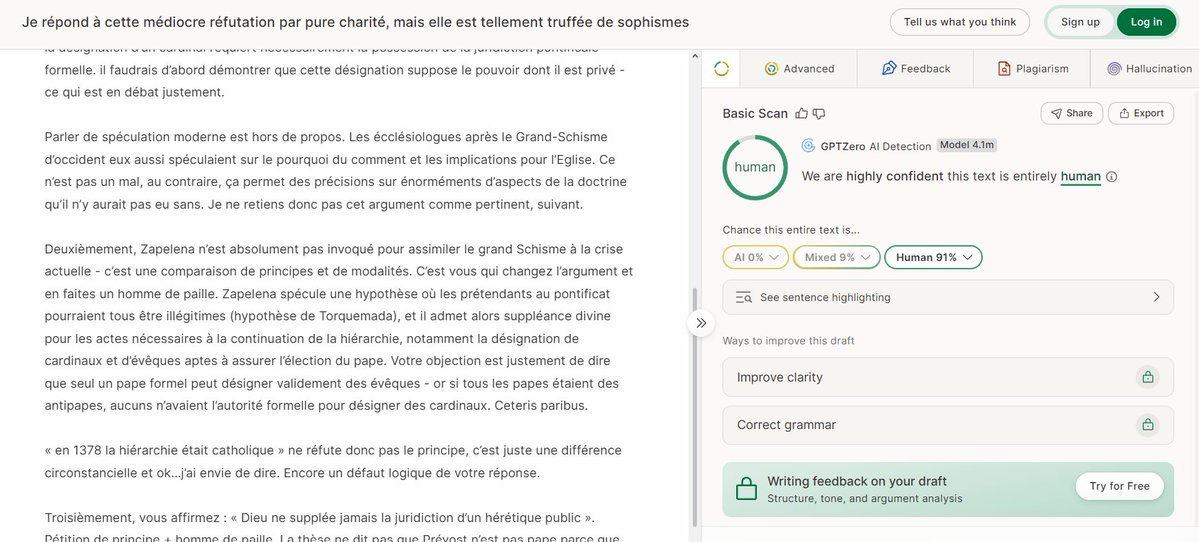Click the text 'Chance this entire text is...'
The height and width of the screenshot is (542, 1199).
(x=791, y=230)
